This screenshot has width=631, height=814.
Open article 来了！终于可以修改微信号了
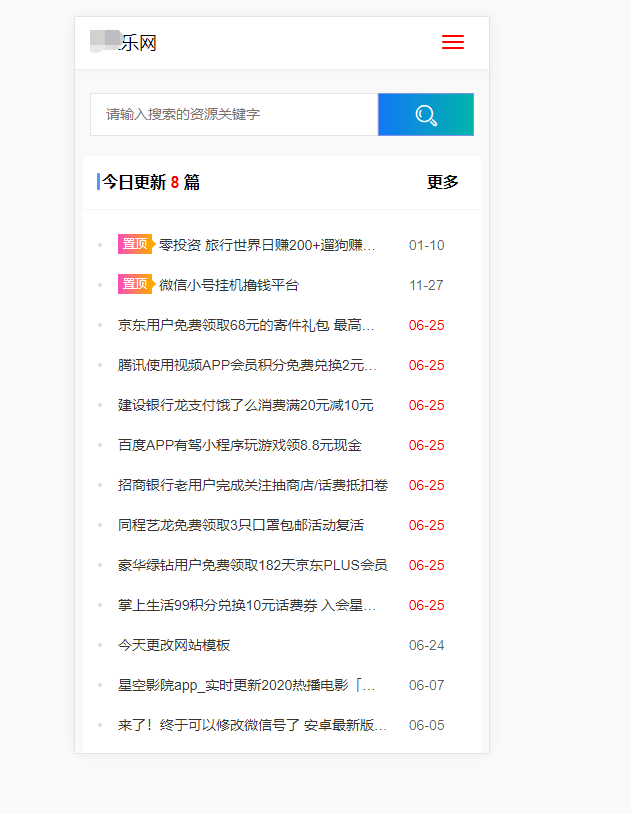pyautogui.click(x=252, y=725)
